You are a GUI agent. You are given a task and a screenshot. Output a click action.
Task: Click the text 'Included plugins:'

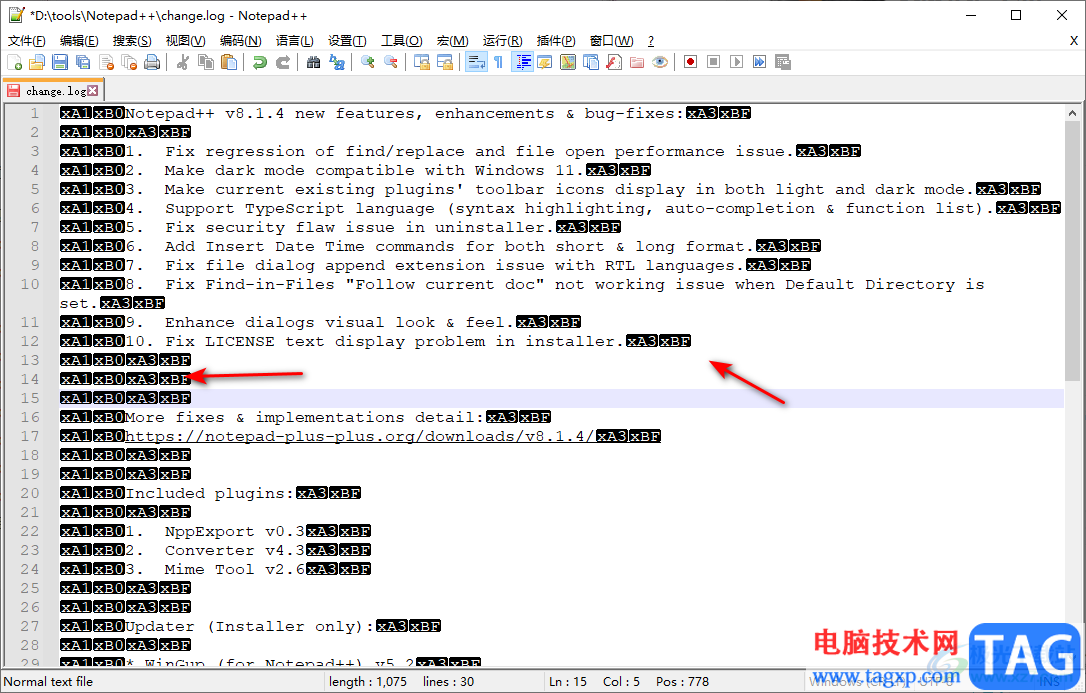[x=210, y=493]
